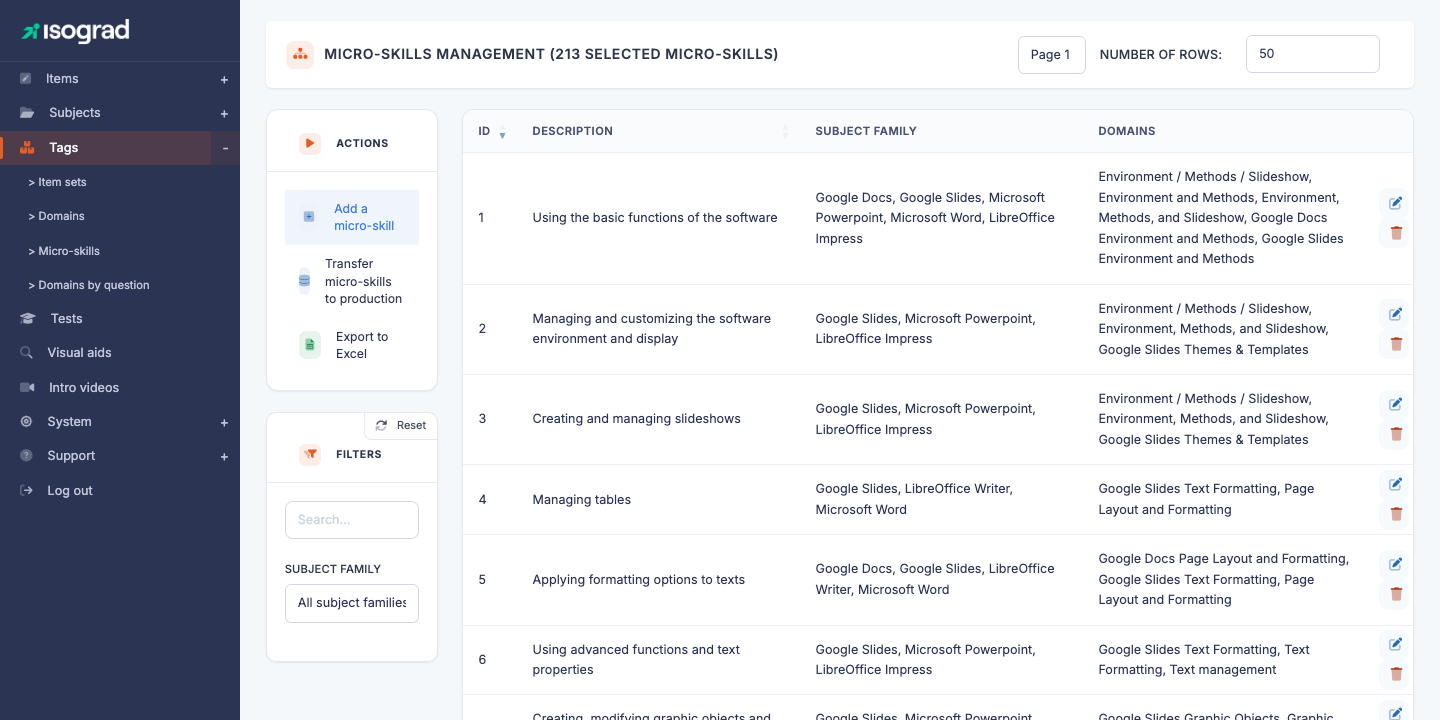Click the Export to Excel file icon
This screenshot has height=720, width=1440.
pos(310,345)
